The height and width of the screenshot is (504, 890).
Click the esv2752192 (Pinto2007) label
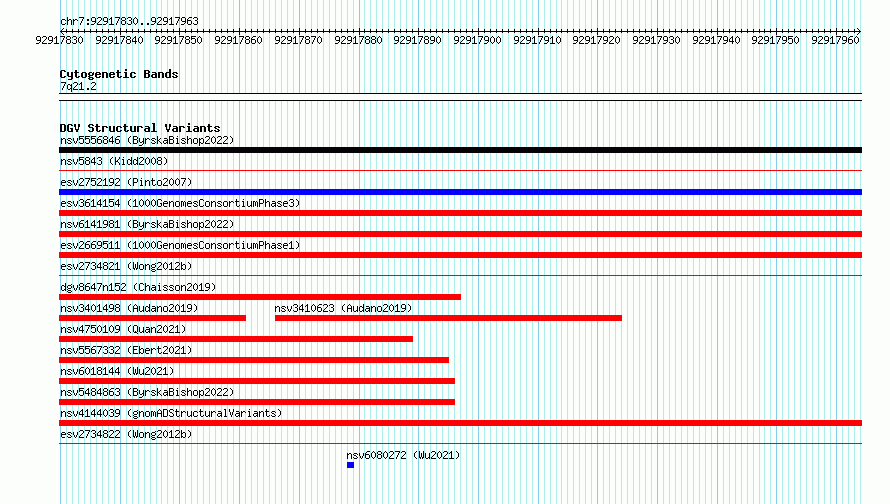click(126, 182)
